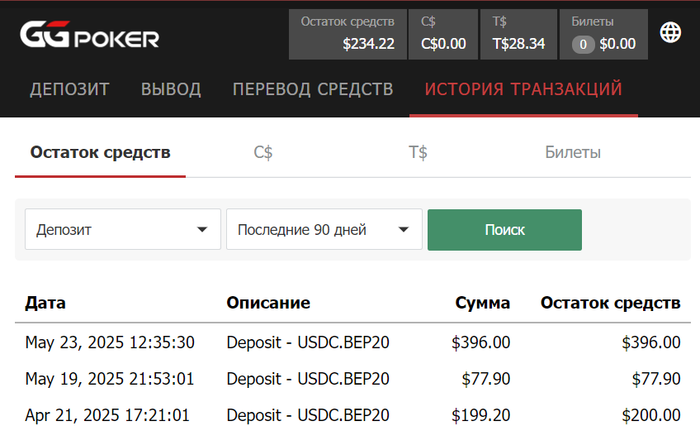
Task: Select the May 23, 2025 deposit row
Action: tap(352, 342)
